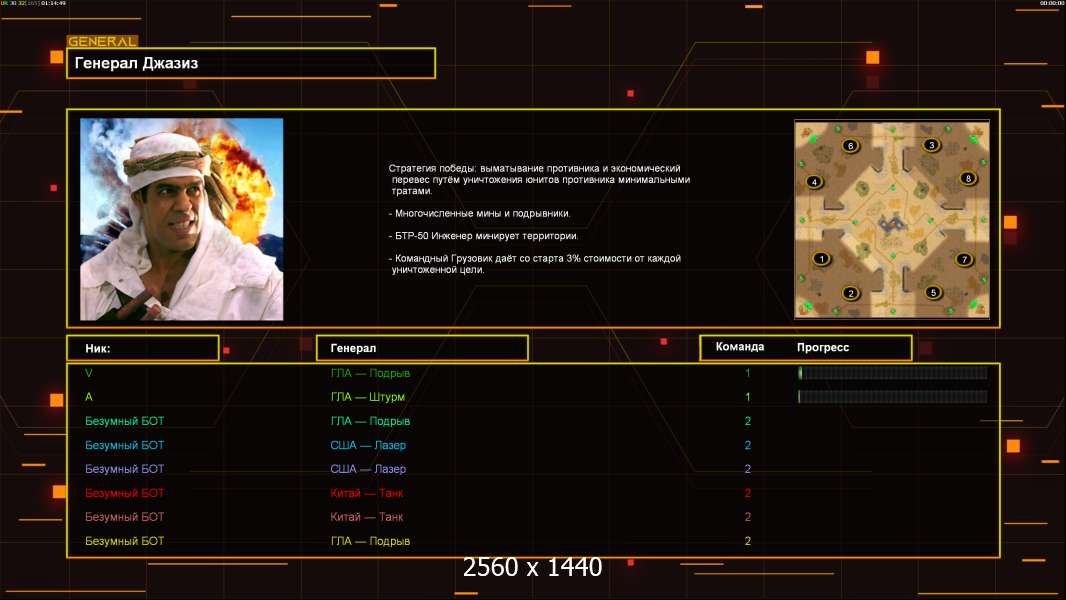
Task: Click the red 'Китай — Танк' first entry
Action: pos(367,493)
